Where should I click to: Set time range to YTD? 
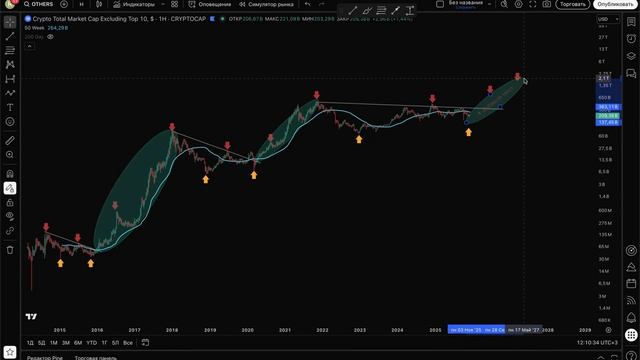point(92,343)
